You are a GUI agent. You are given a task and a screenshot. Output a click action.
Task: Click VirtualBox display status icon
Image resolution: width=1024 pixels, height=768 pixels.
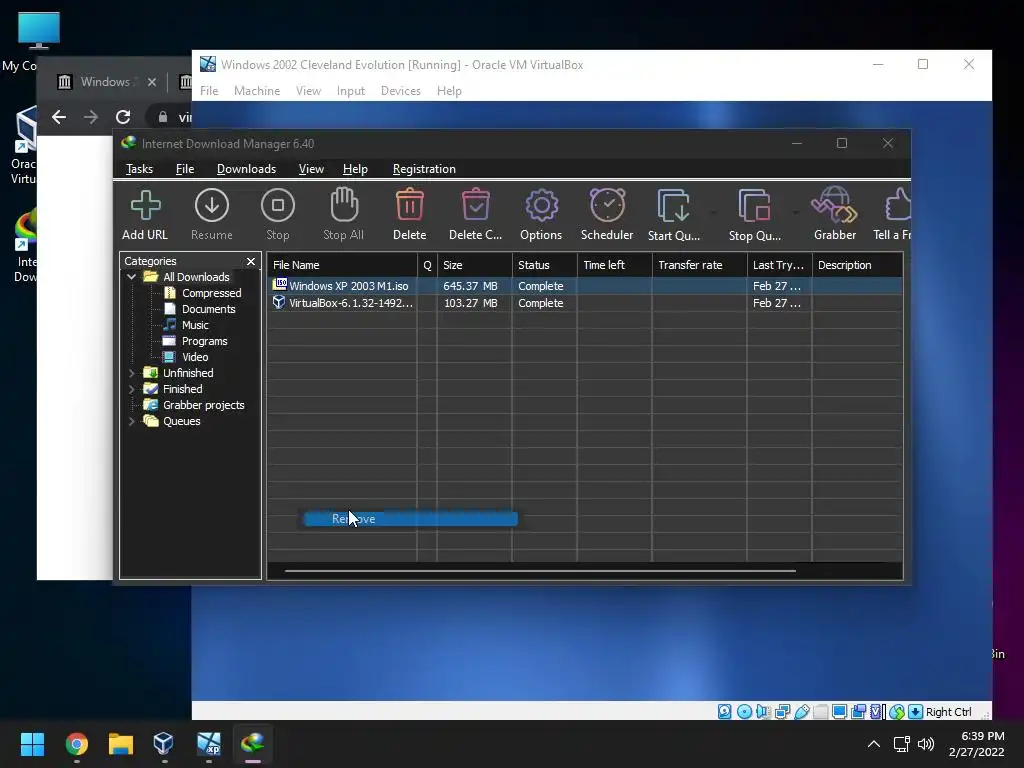[840, 712]
